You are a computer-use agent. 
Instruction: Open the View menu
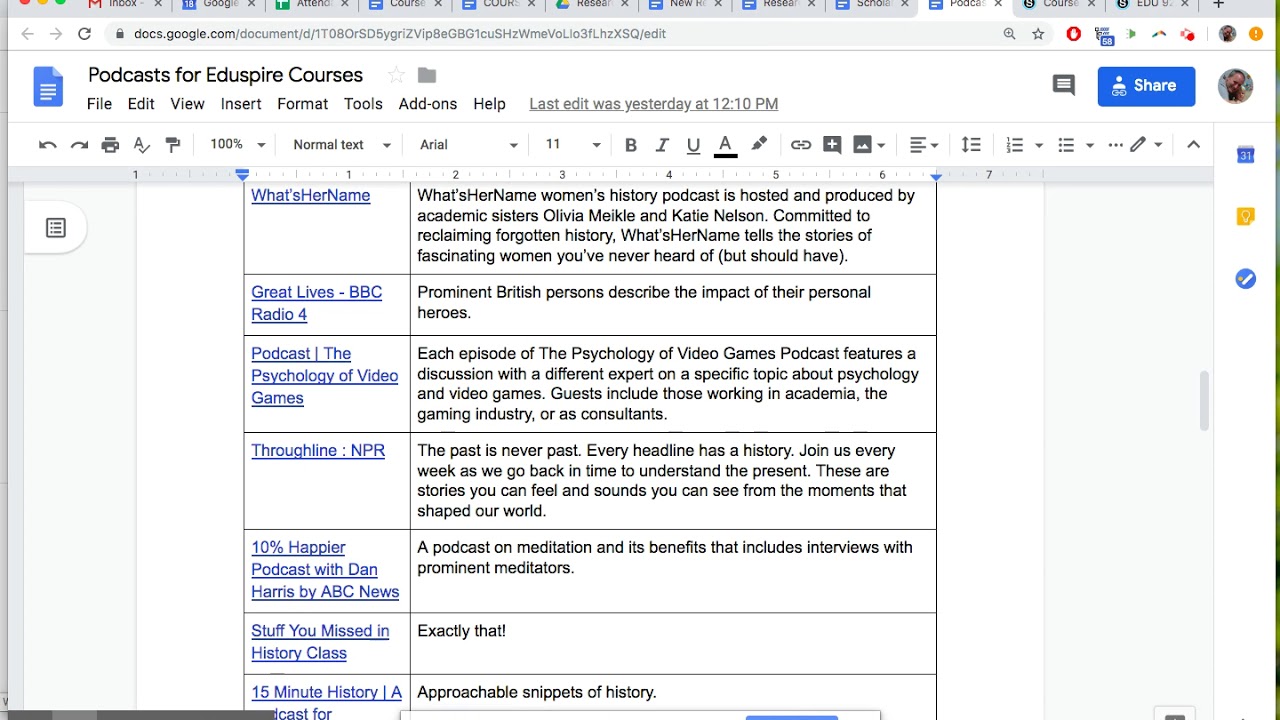pos(187,104)
